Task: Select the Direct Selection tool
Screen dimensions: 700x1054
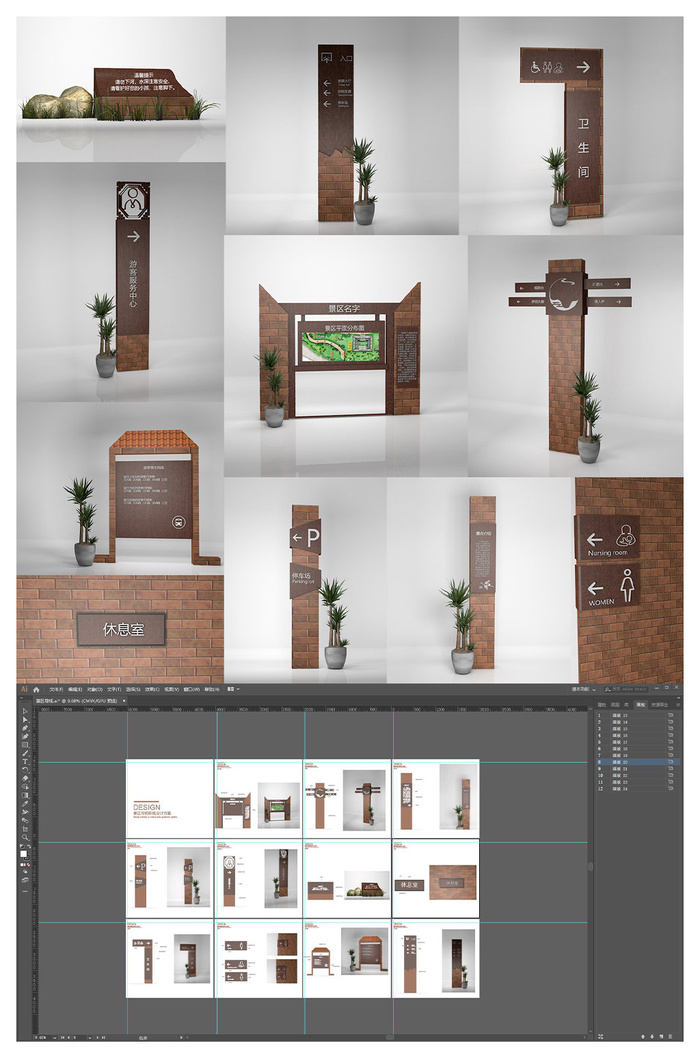Action: [25, 719]
